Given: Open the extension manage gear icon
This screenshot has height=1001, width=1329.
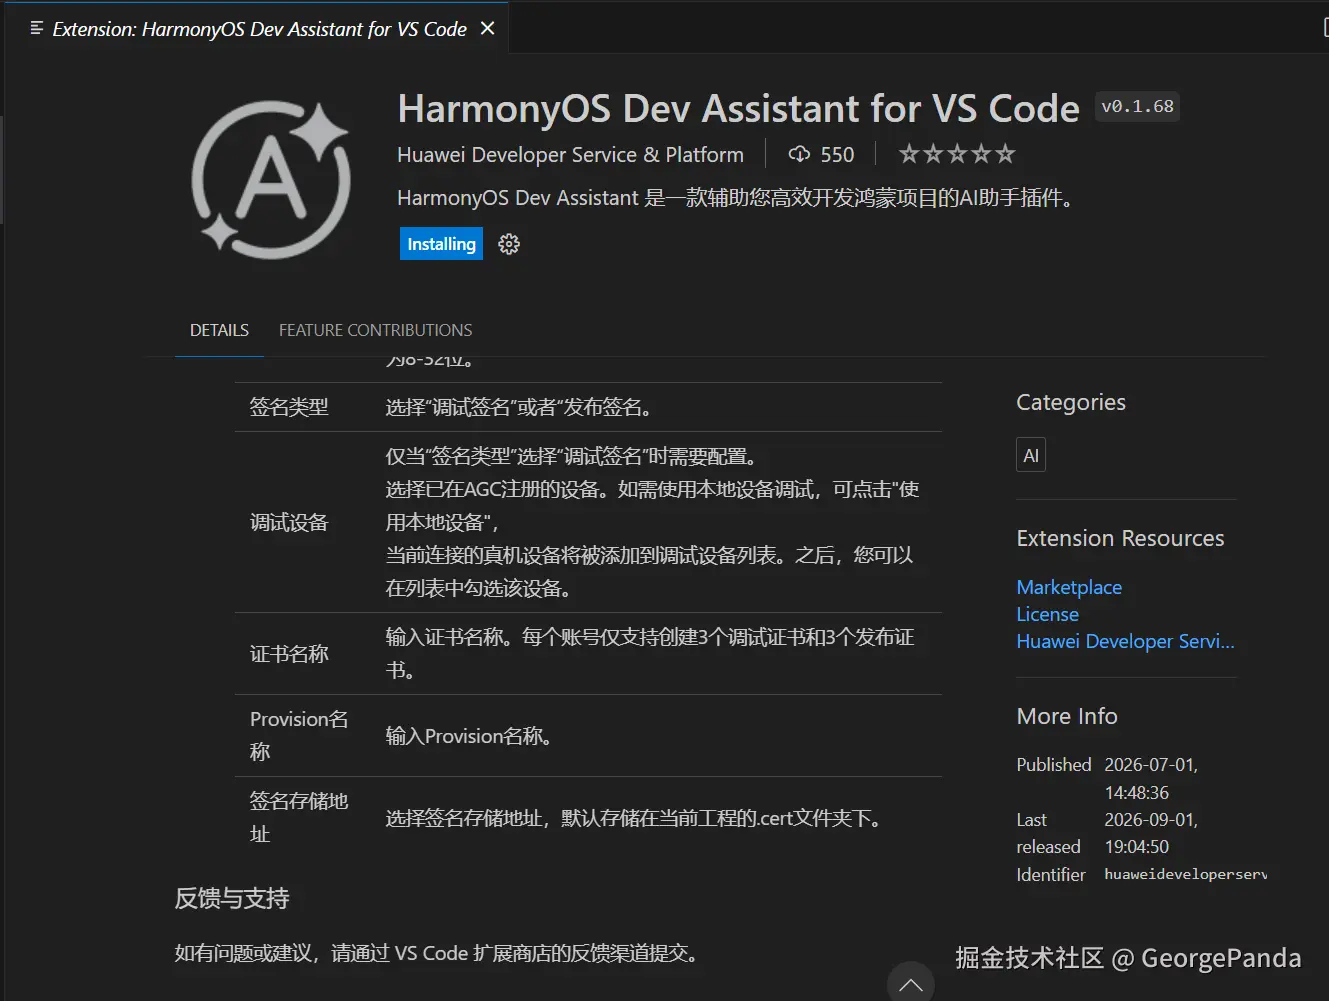Looking at the screenshot, I should tap(509, 244).
